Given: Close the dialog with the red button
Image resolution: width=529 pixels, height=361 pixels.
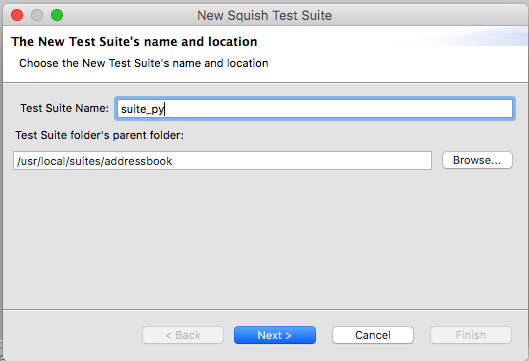Looking at the screenshot, I should coord(17,15).
